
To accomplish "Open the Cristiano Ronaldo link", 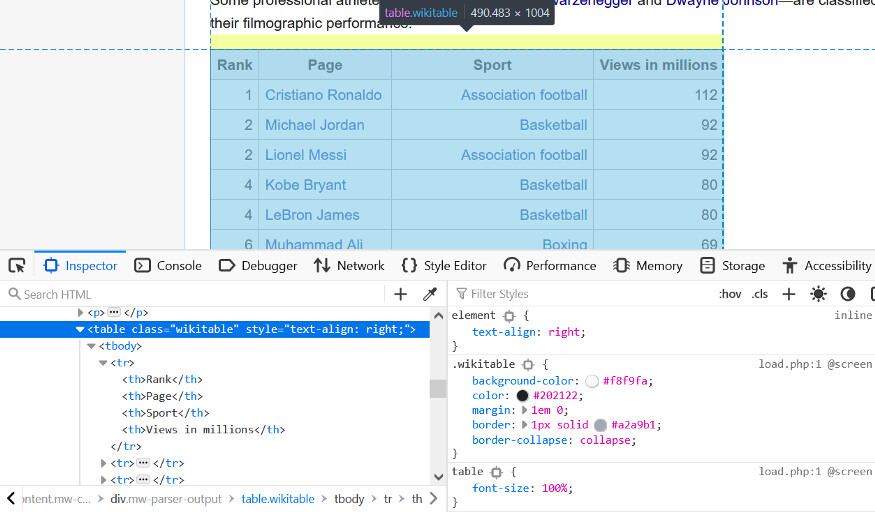I will (x=323, y=95).
